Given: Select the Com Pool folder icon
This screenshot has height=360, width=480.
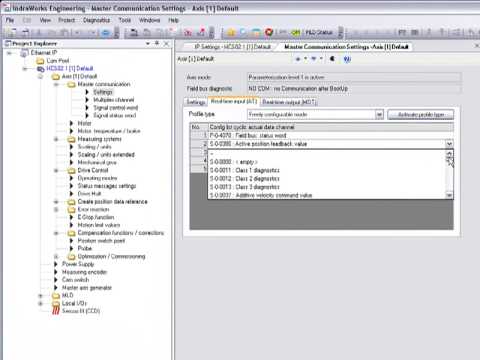Looking at the screenshot, I should click(40, 61).
